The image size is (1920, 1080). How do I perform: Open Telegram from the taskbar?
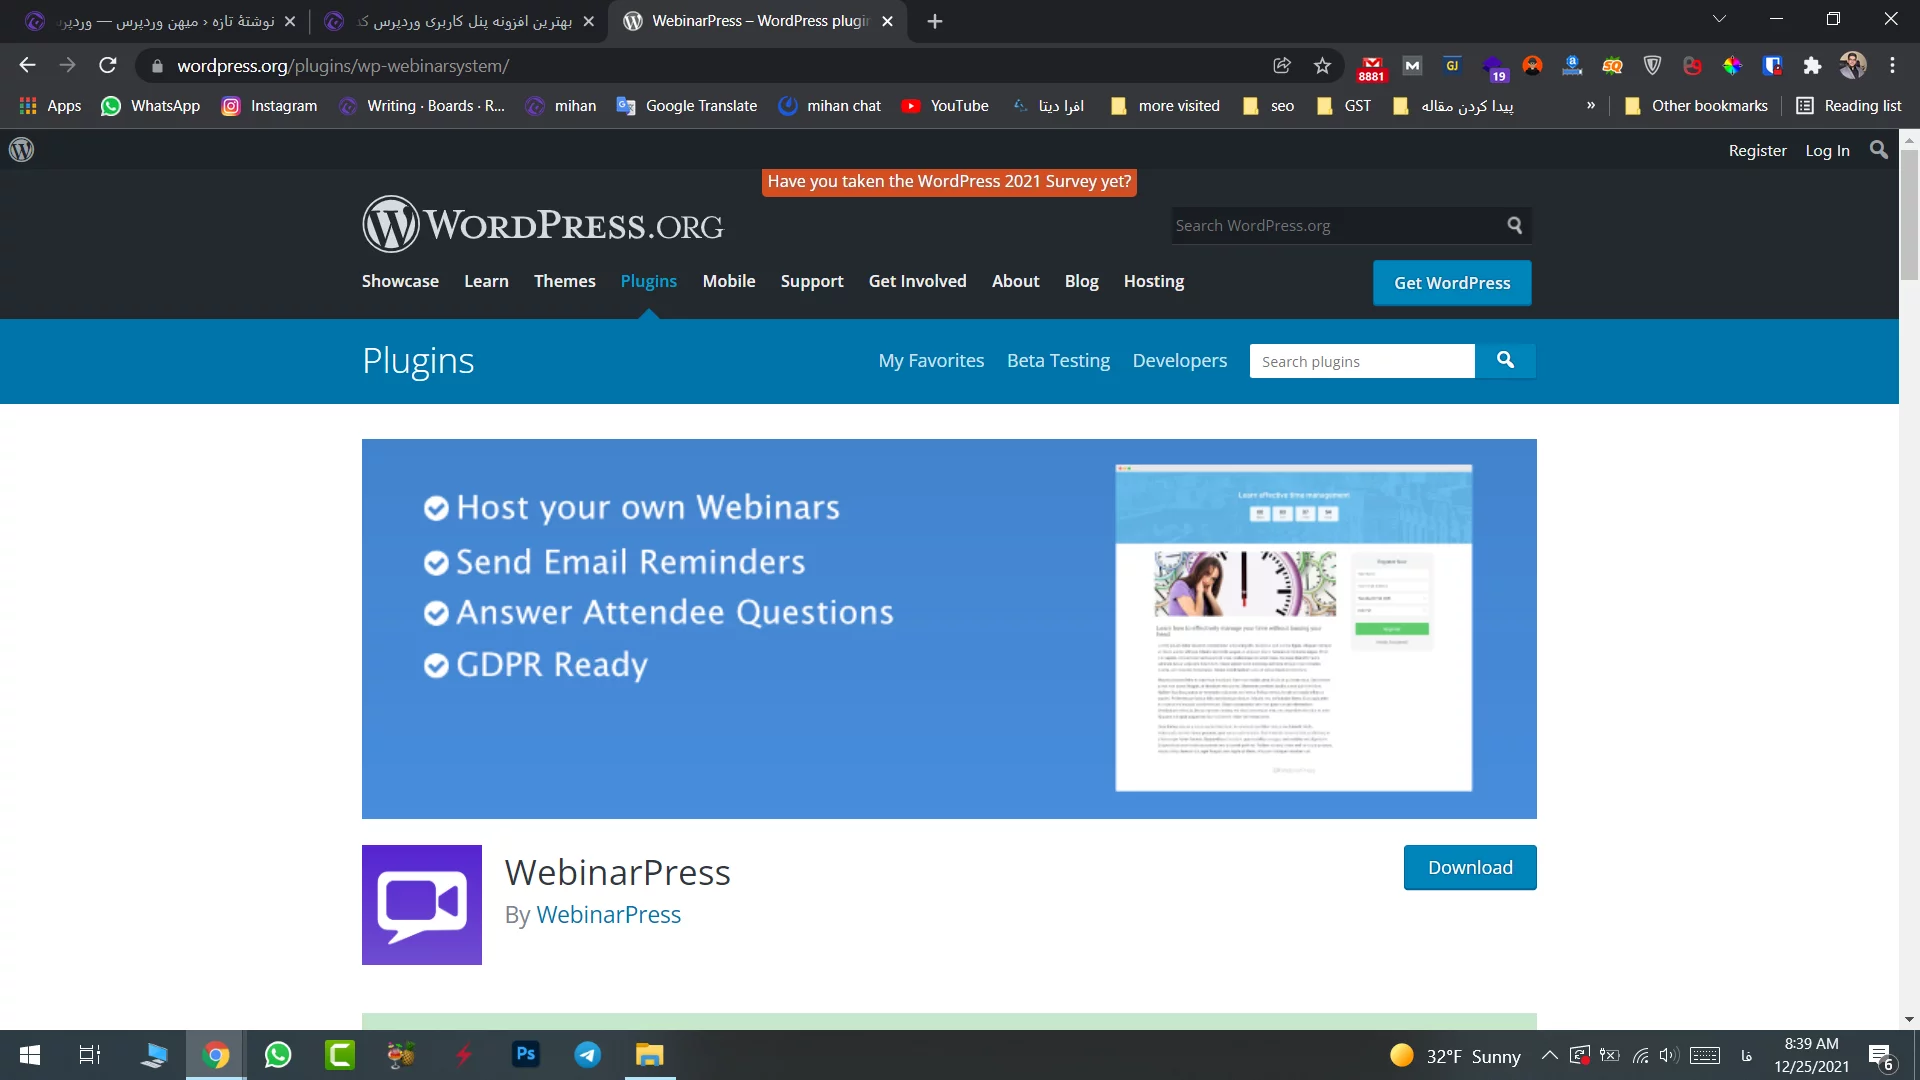pyautogui.click(x=587, y=1055)
